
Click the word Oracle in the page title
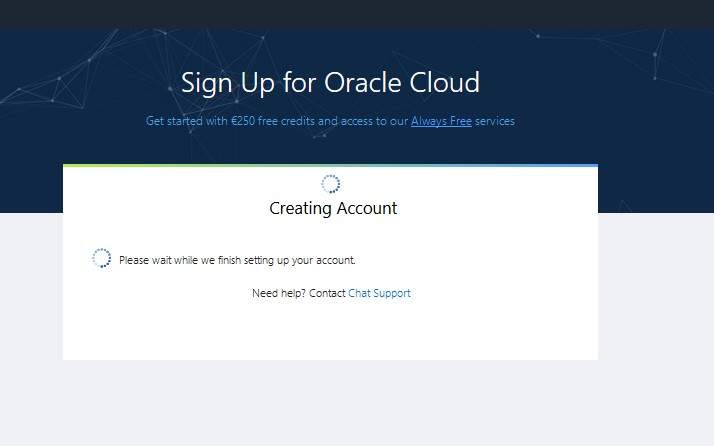coord(364,82)
